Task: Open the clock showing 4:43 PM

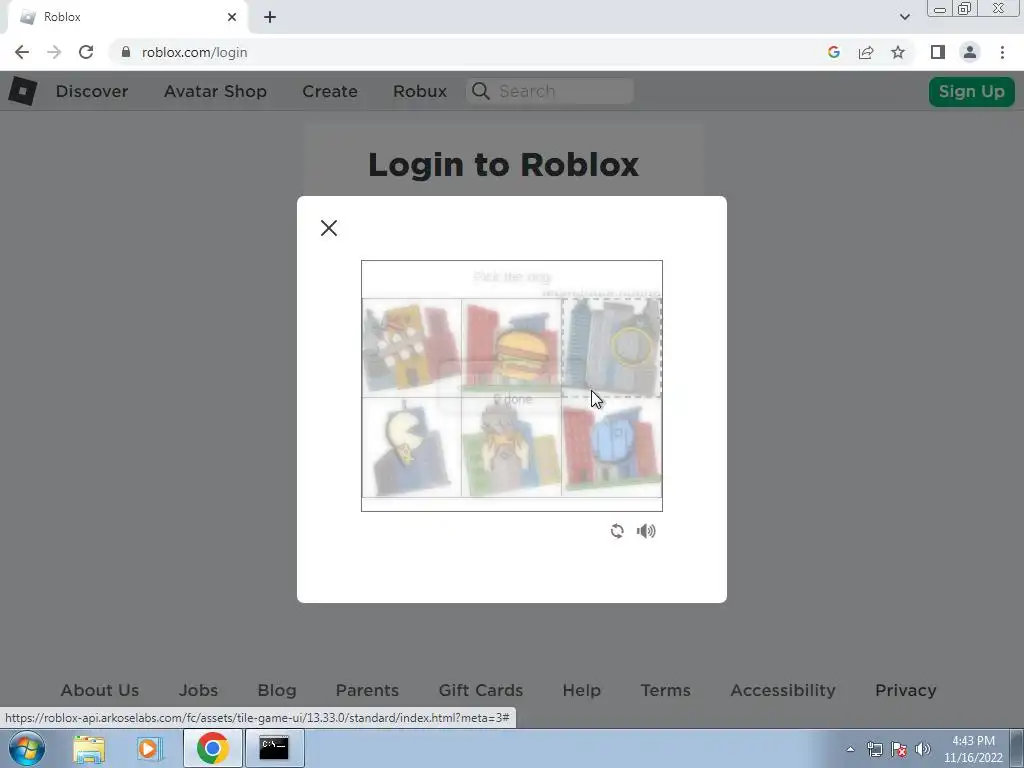Action: tap(973, 749)
